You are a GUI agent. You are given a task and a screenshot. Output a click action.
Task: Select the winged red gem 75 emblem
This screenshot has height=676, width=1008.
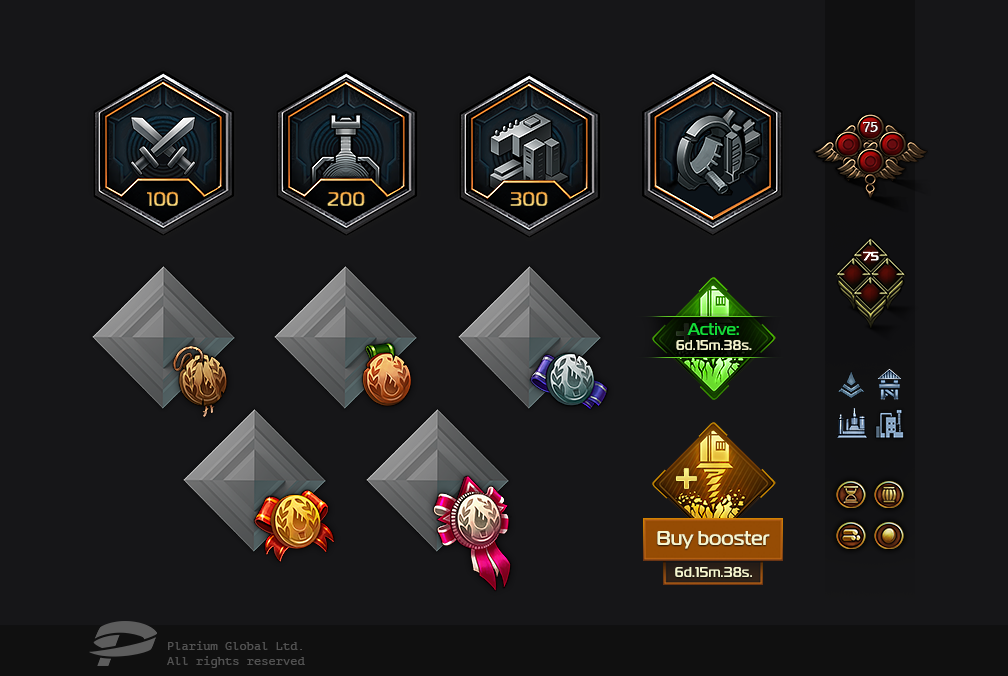click(x=870, y=155)
